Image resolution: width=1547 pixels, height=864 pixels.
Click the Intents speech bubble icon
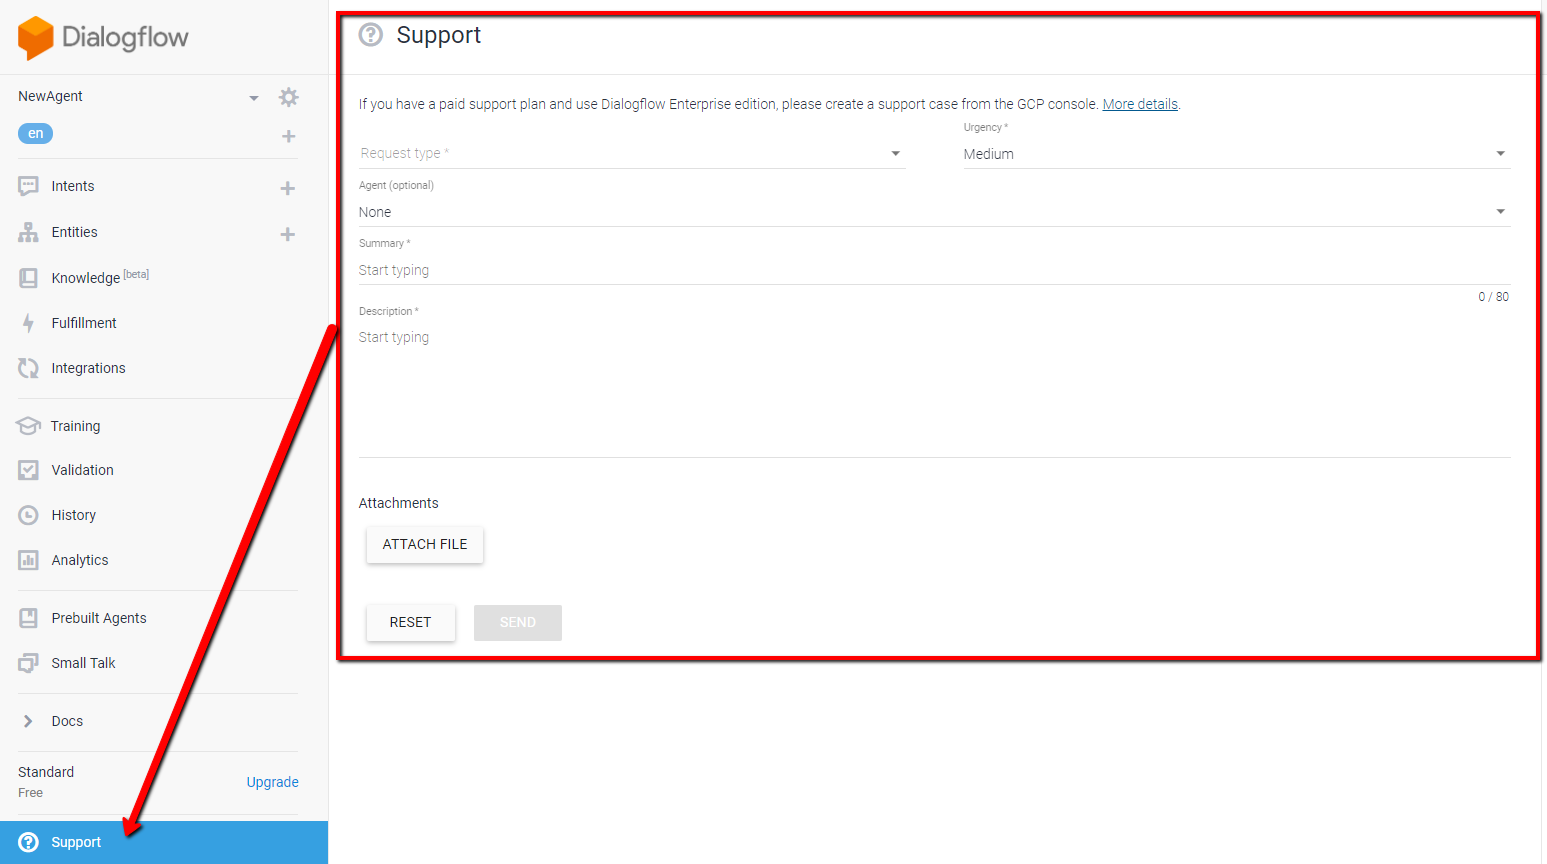29,186
